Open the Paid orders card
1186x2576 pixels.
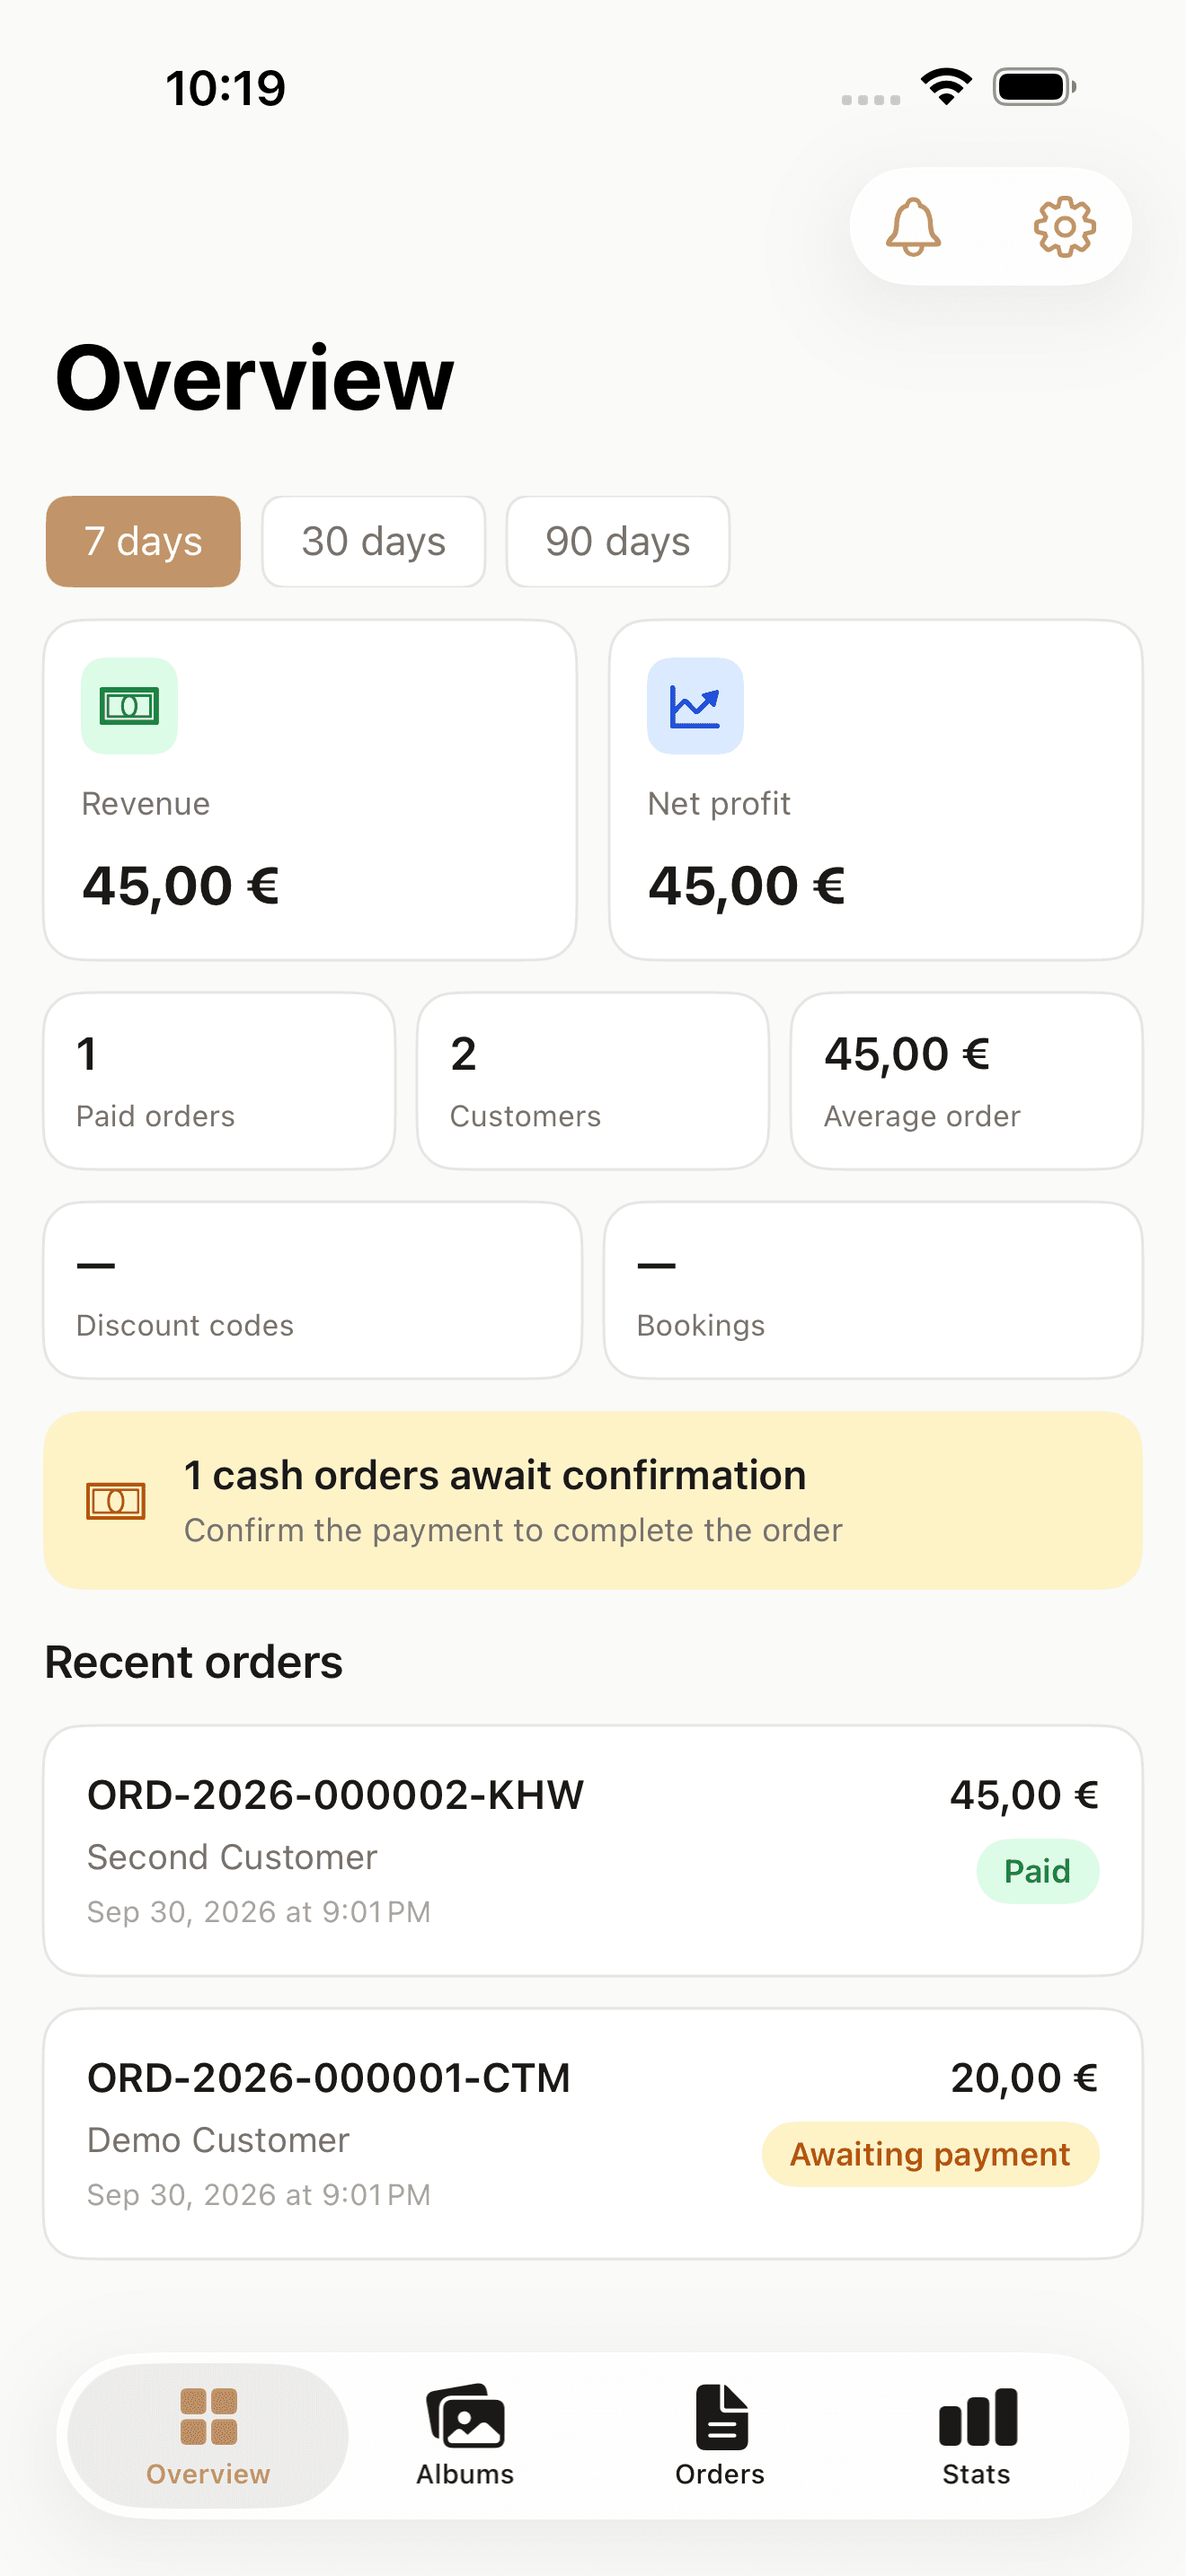click(x=219, y=1081)
